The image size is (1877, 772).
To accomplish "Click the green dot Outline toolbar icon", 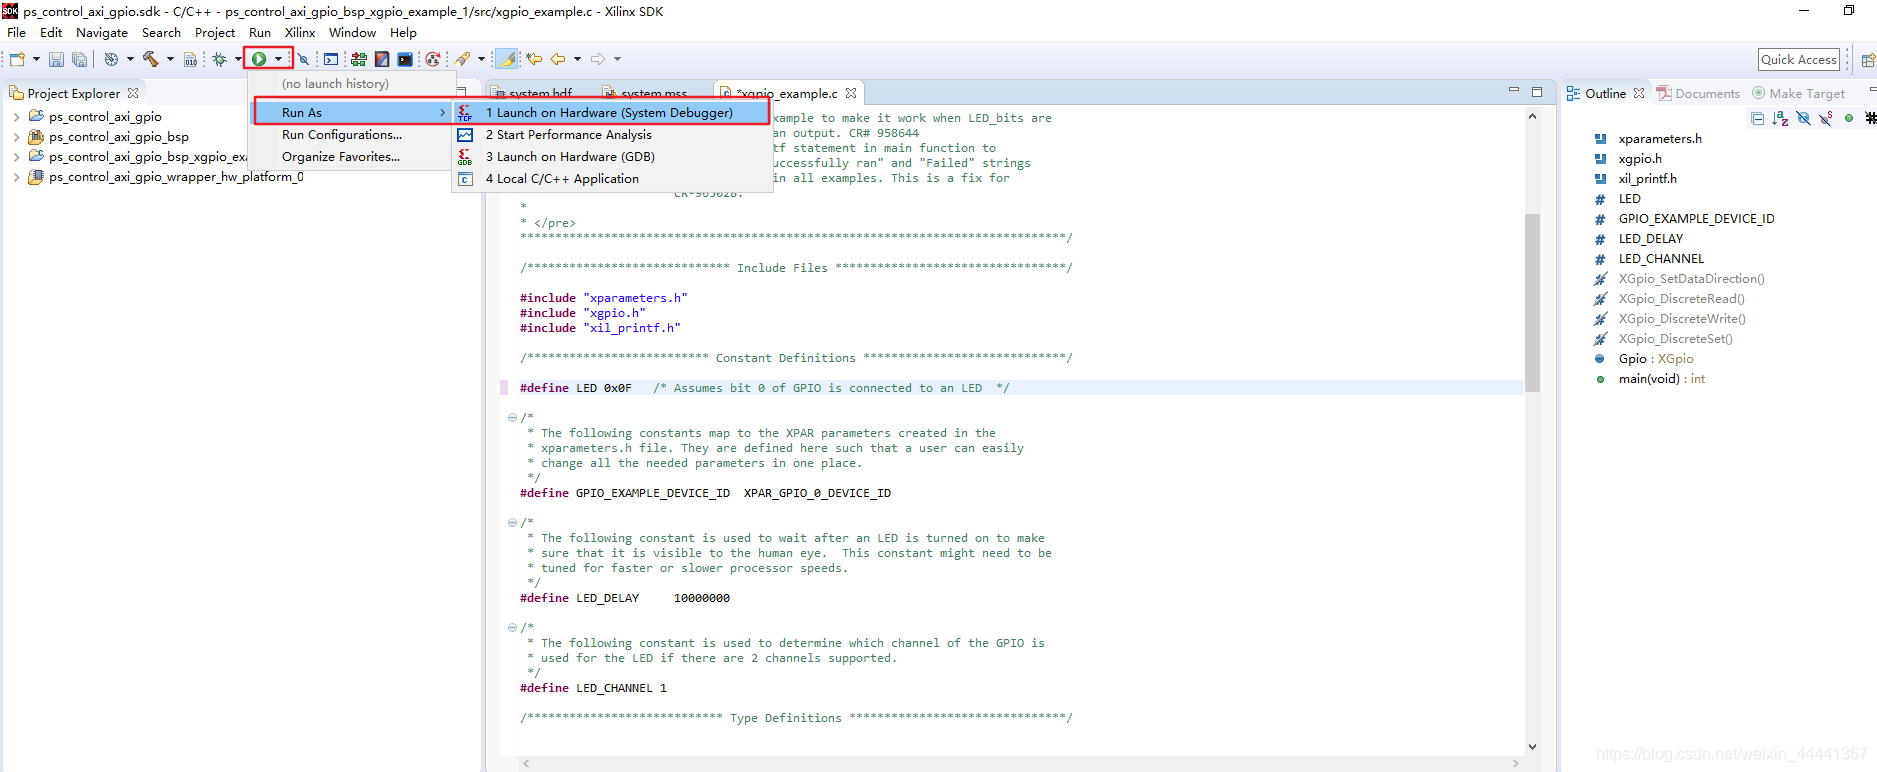I will (x=1849, y=118).
